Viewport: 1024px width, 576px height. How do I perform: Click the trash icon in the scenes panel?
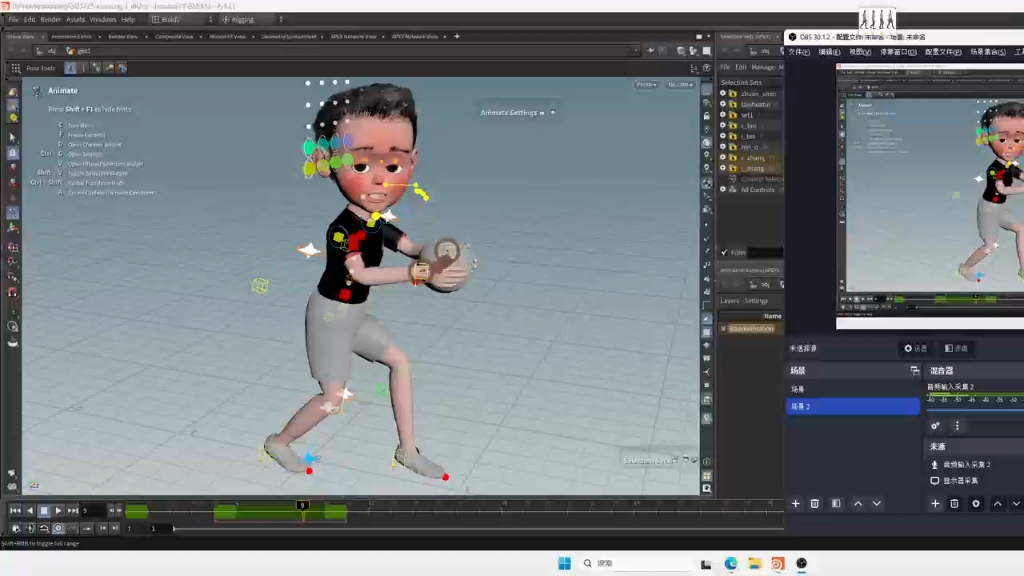click(x=814, y=503)
